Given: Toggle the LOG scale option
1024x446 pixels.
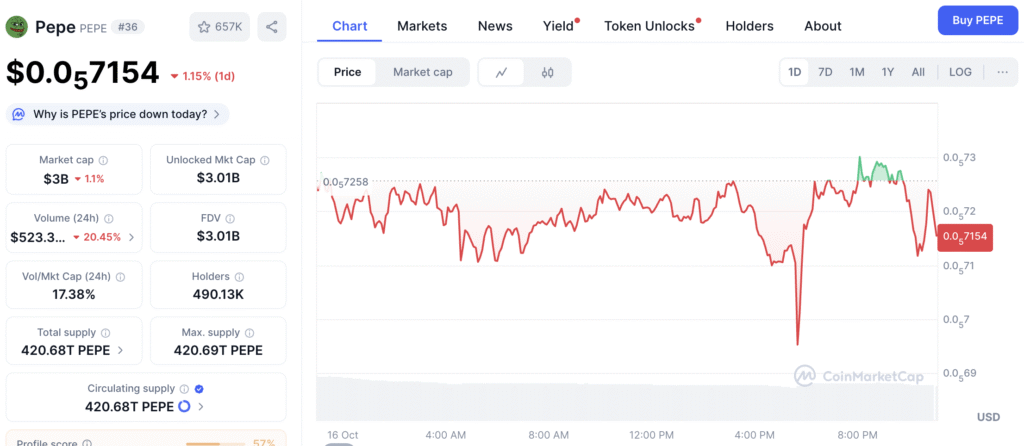Looking at the screenshot, I should point(959,72).
